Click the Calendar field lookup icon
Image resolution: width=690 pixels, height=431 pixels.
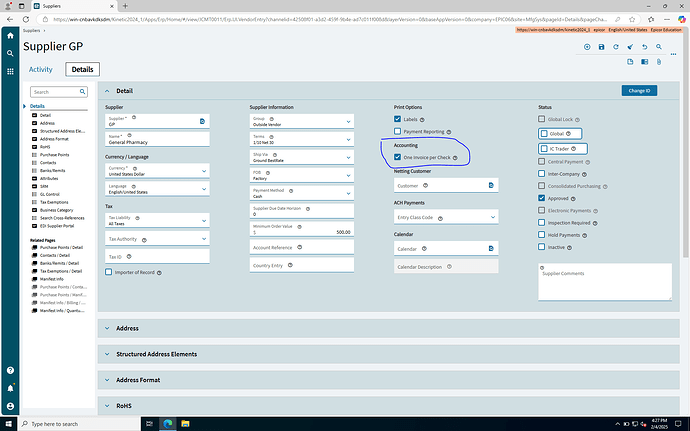(x=491, y=248)
